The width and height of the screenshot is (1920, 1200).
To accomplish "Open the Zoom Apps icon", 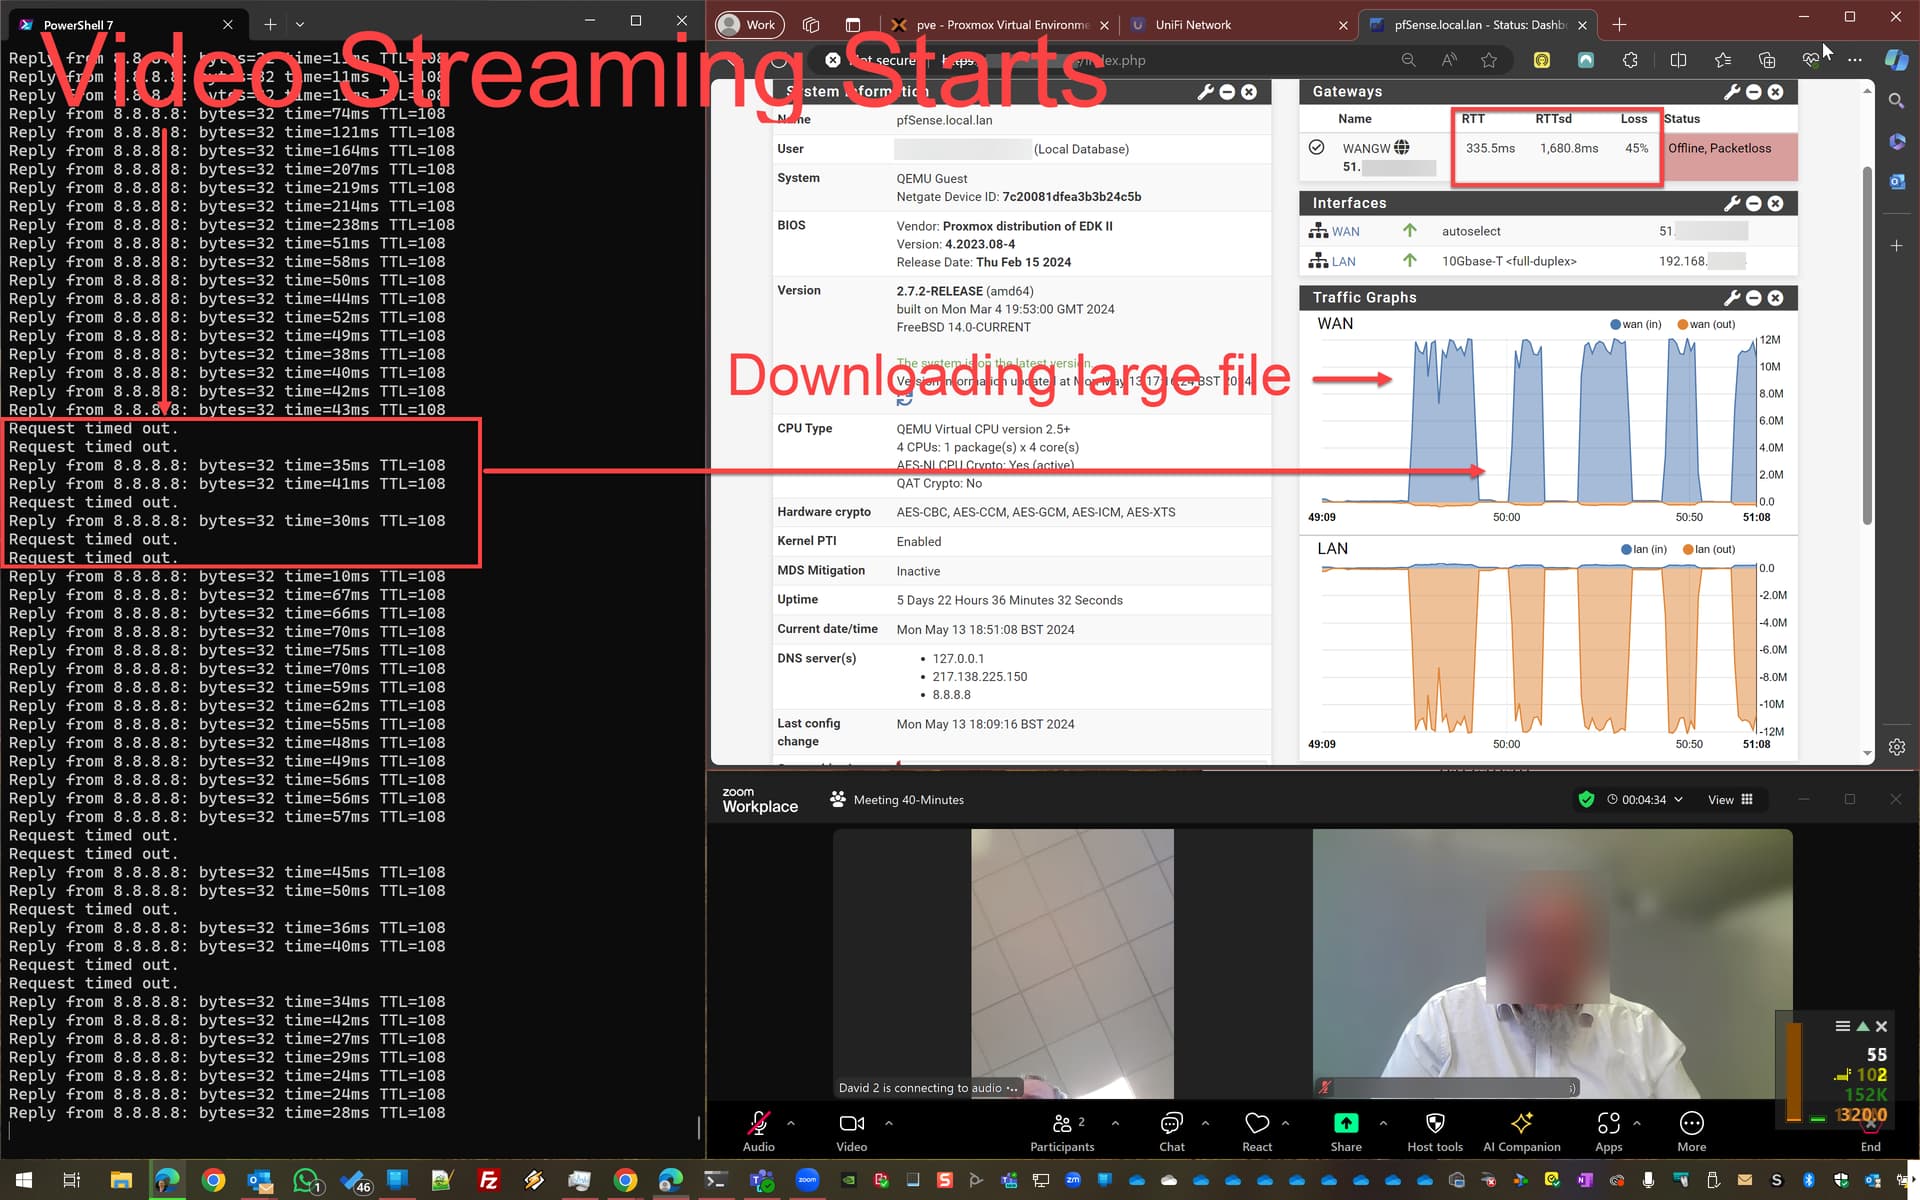I will [1608, 1124].
